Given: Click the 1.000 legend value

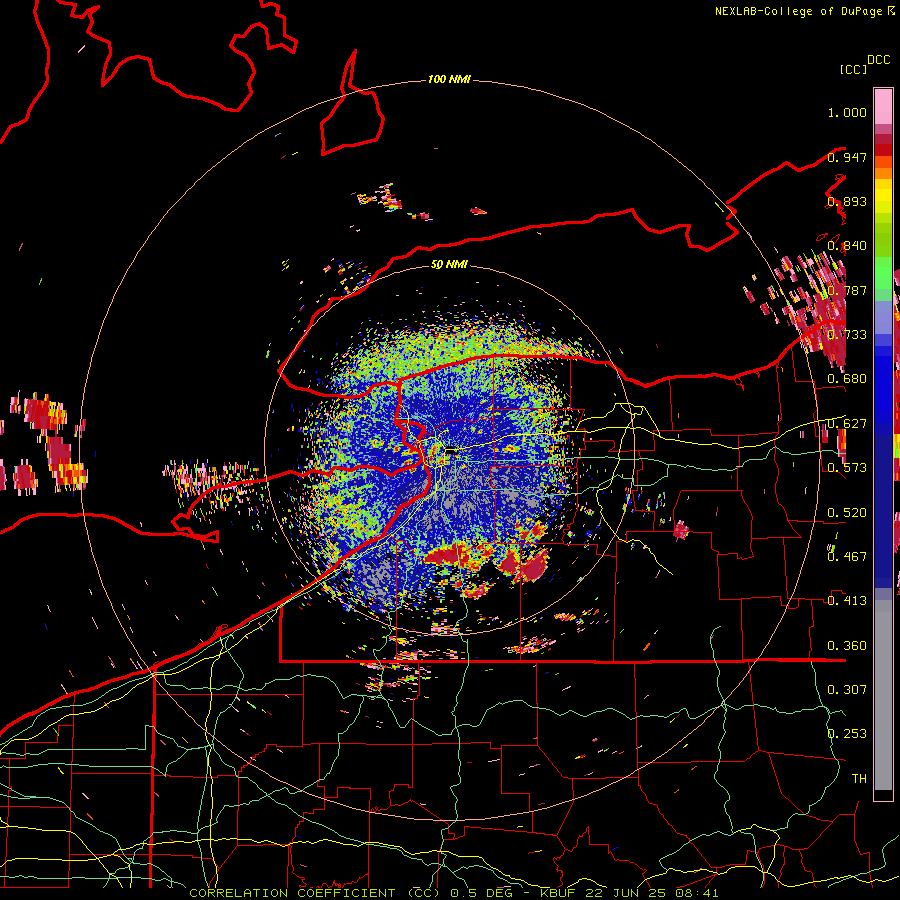Looking at the screenshot, I should [x=847, y=112].
